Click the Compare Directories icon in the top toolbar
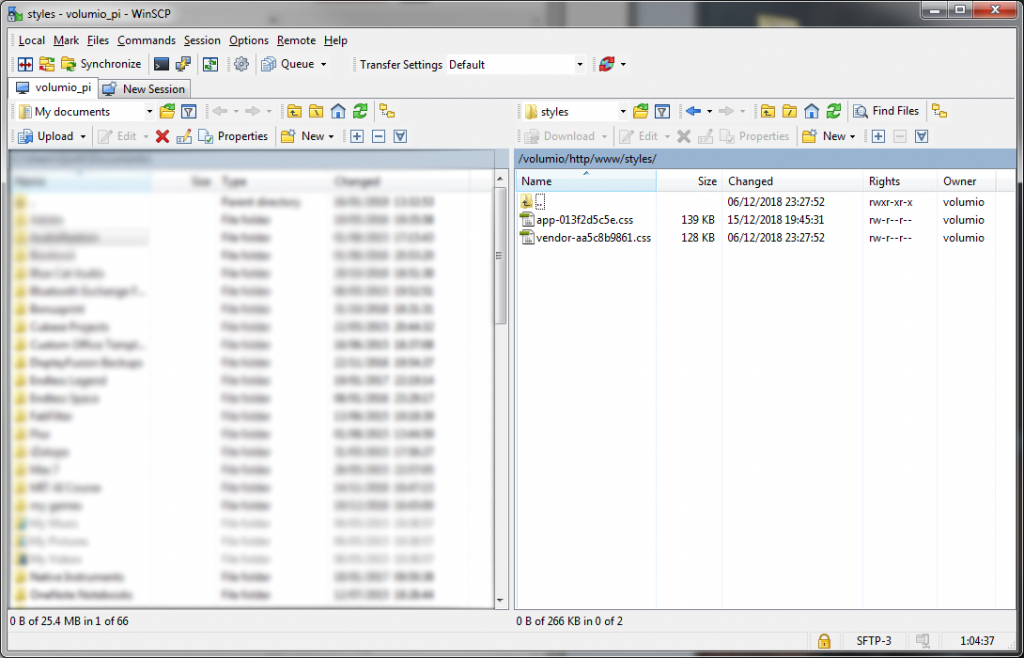This screenshot has width=1024, height=658. tap(25, 64)
